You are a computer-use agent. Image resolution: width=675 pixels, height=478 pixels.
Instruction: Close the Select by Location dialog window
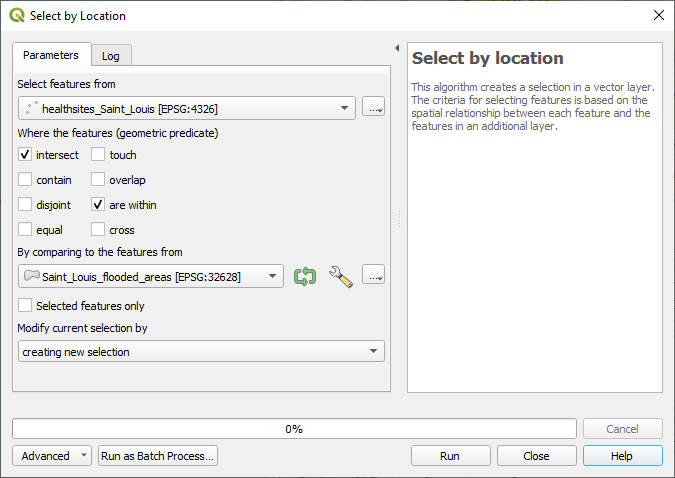click(x=657, y=16)
